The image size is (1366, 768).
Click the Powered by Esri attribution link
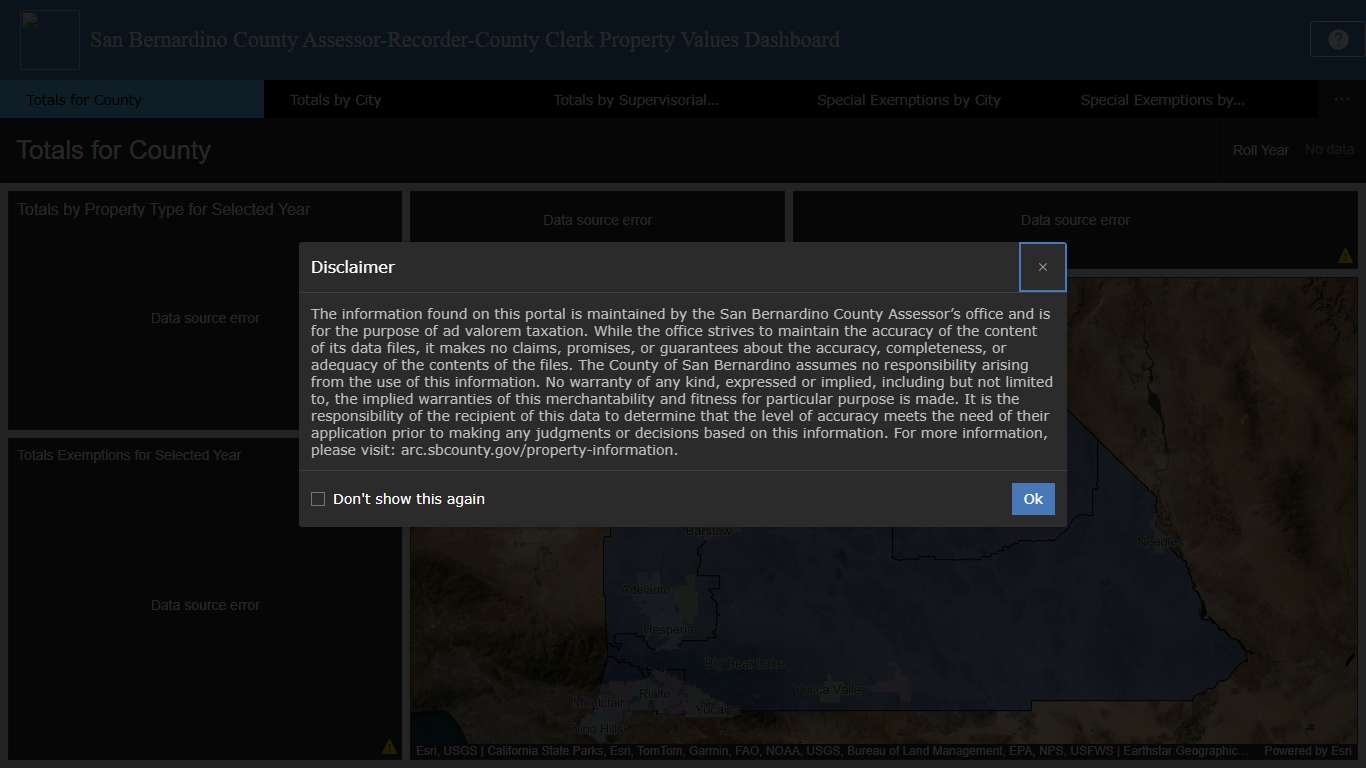1307,750
